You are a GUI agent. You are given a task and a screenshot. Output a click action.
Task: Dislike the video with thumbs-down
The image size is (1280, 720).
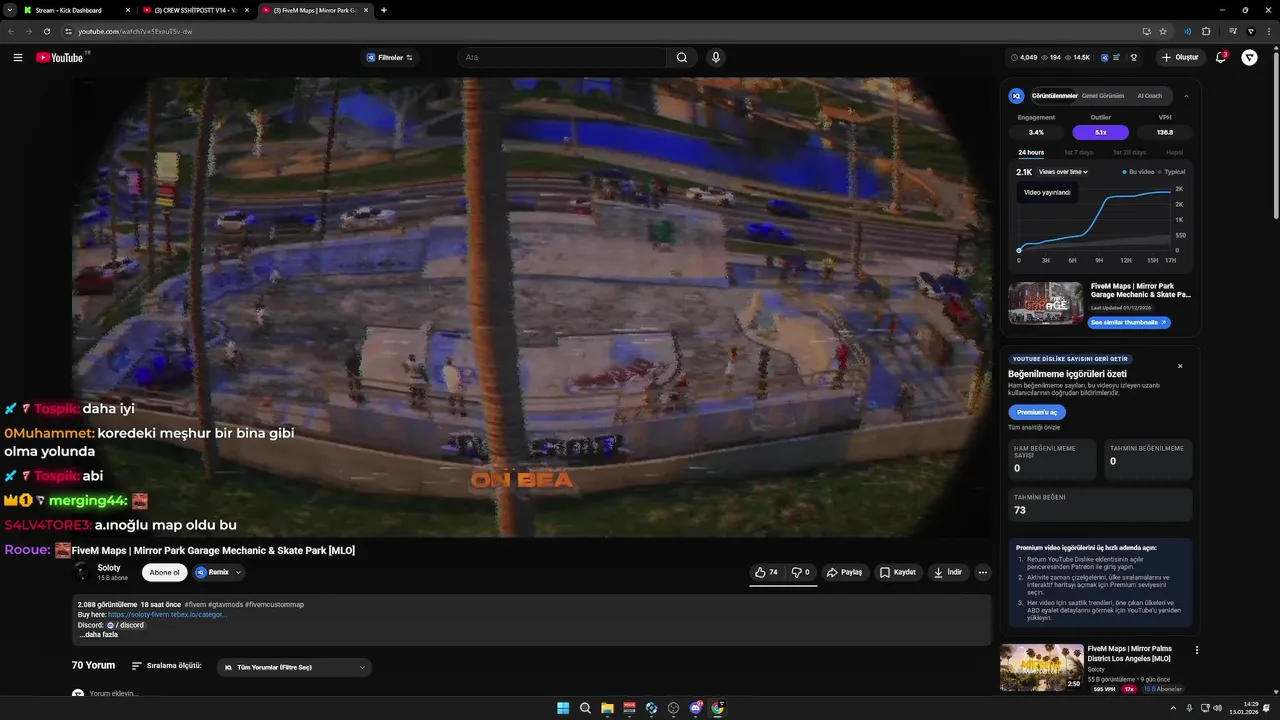(800, 573)
